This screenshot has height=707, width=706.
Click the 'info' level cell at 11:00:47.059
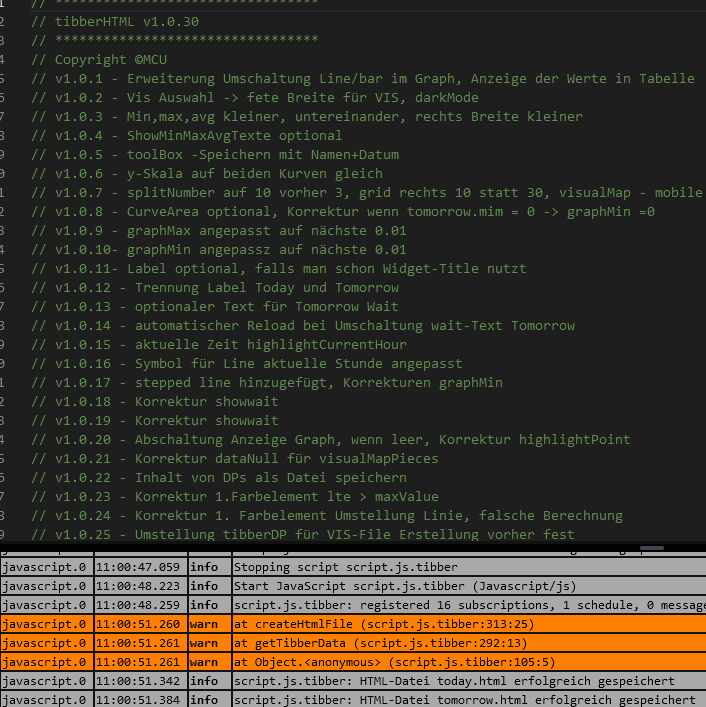(x=210, y=567)
